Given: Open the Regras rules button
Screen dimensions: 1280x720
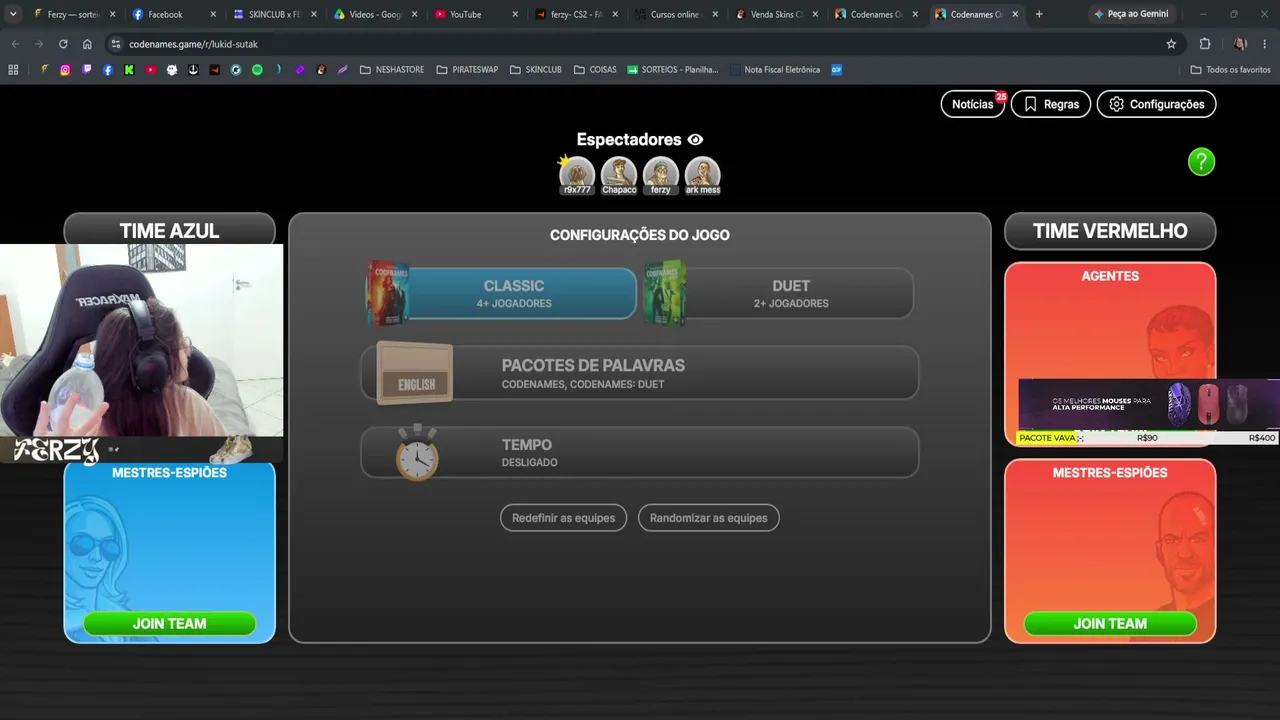Looking at the screenshot, I should [x=1051, y=104].
